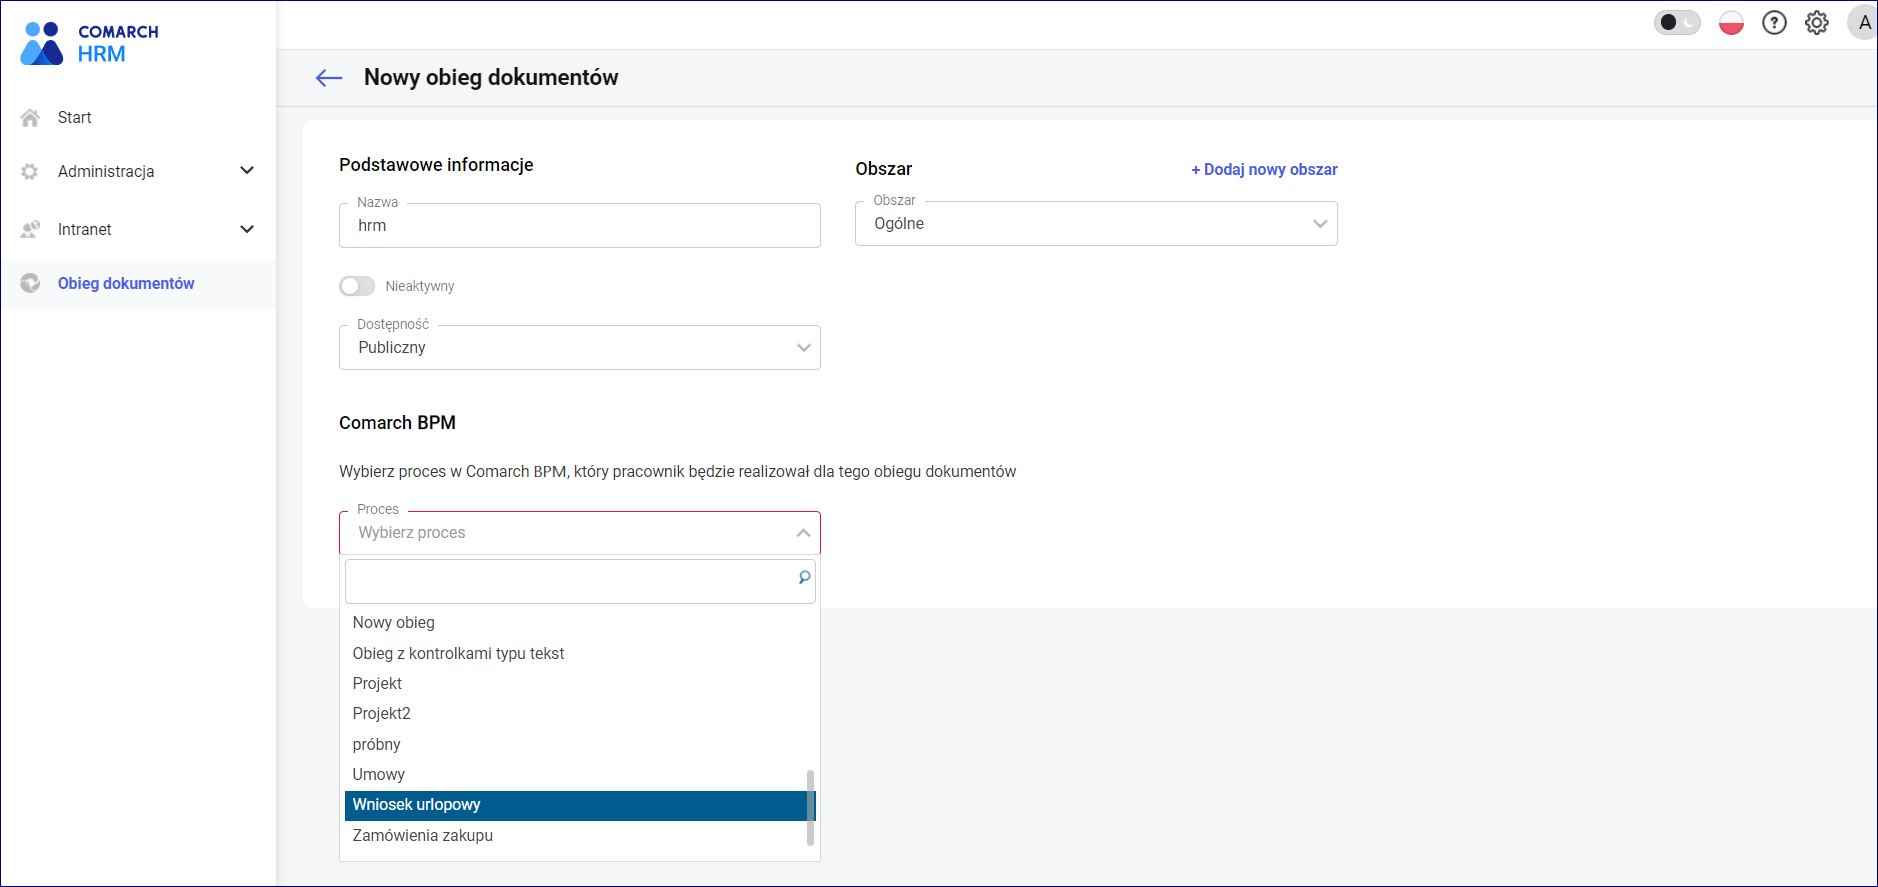The height and width of the screenshot is (887, 1878).
Task: Click the Comarch HRM logo
Action: pos(90,43)
